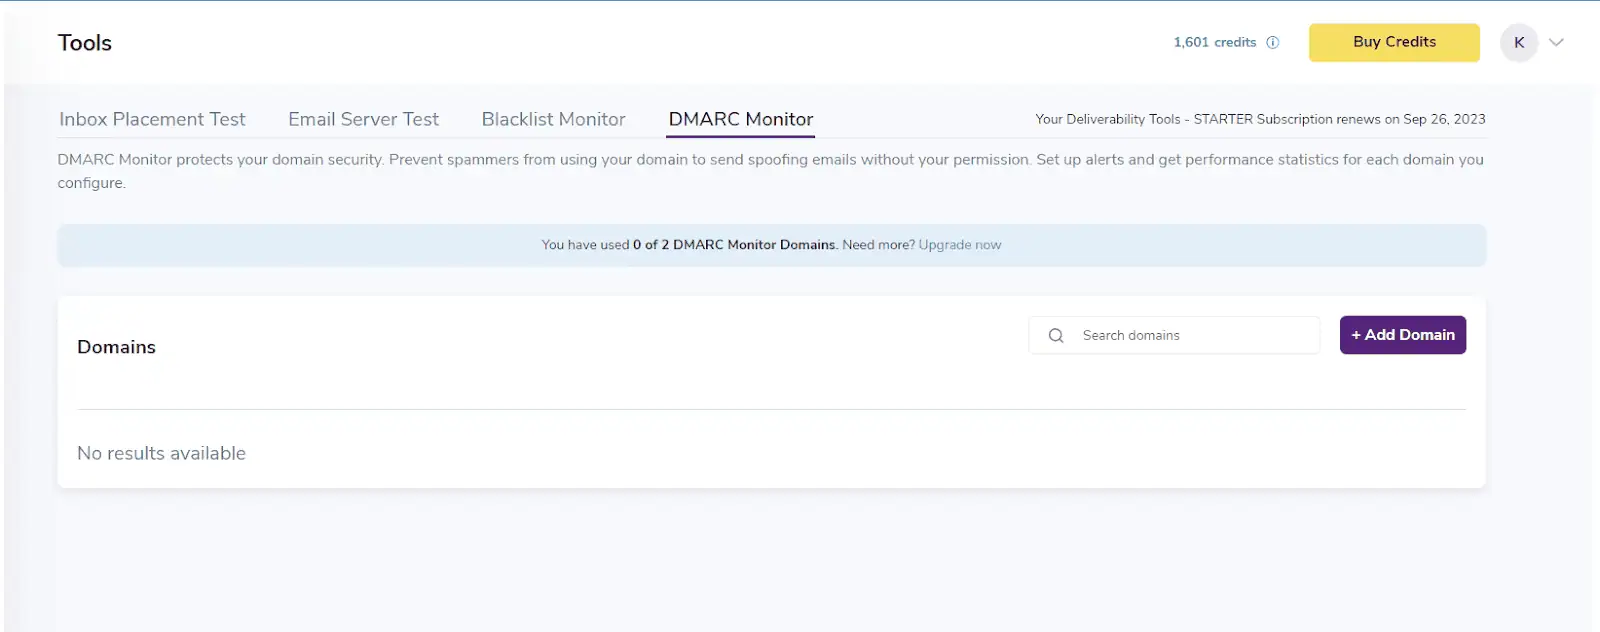This screenshot has width=1600, height=632.
Task: Follow the Upgrade now link
Action: (x=959, y=245)
